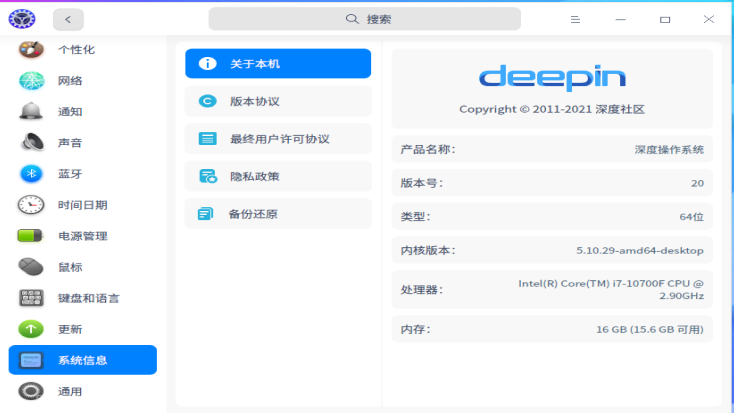Click the 内核版本 label
This screenshot has width=734, height=413.
pyautogui.click(x=428, y=251)
